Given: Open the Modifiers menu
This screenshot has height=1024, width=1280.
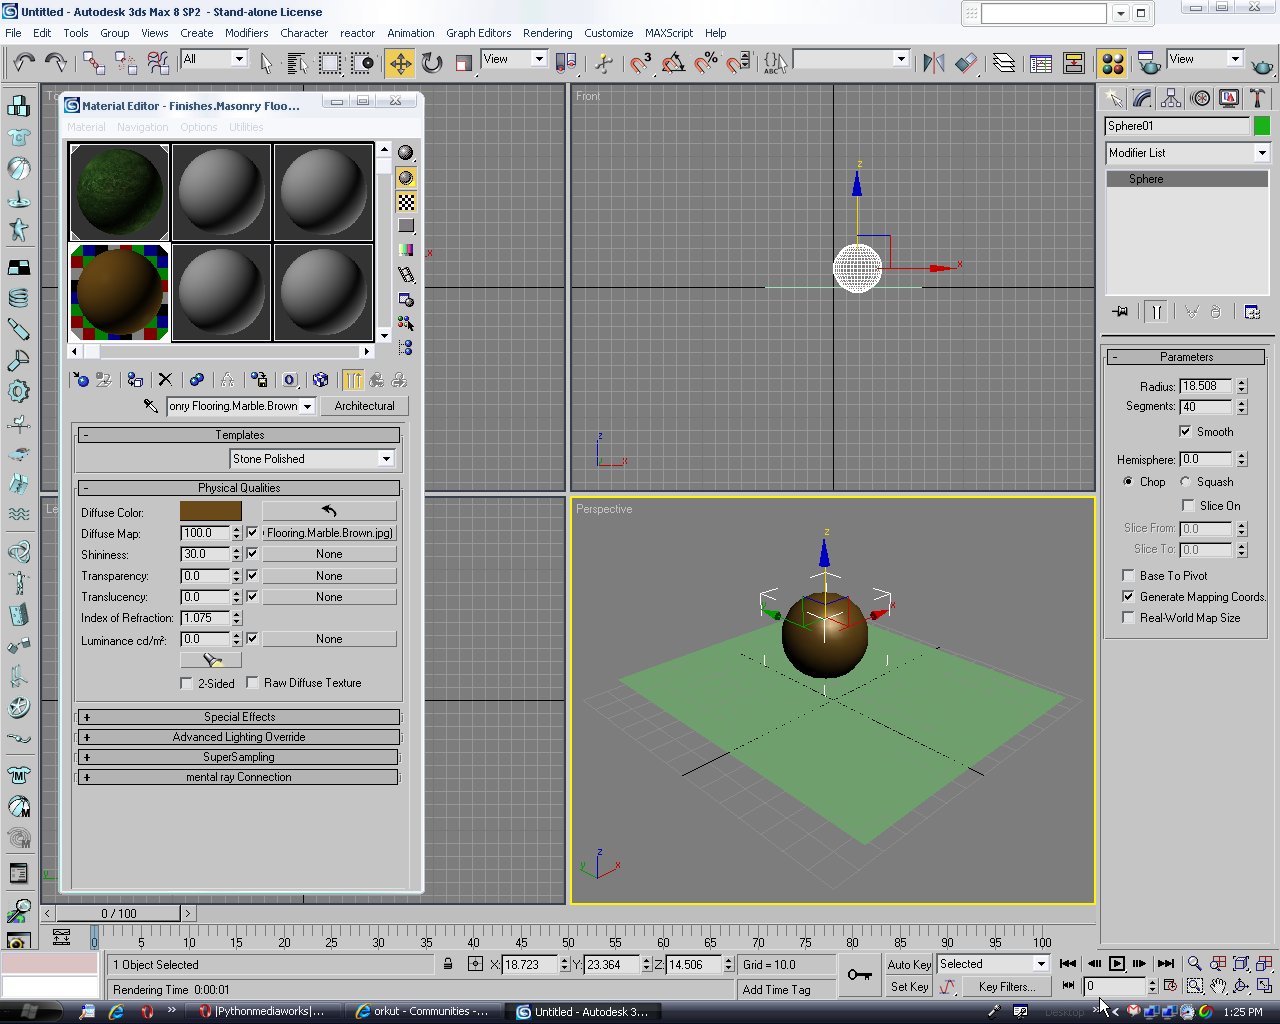Looking at the screenshot, I should click(246, 33).
